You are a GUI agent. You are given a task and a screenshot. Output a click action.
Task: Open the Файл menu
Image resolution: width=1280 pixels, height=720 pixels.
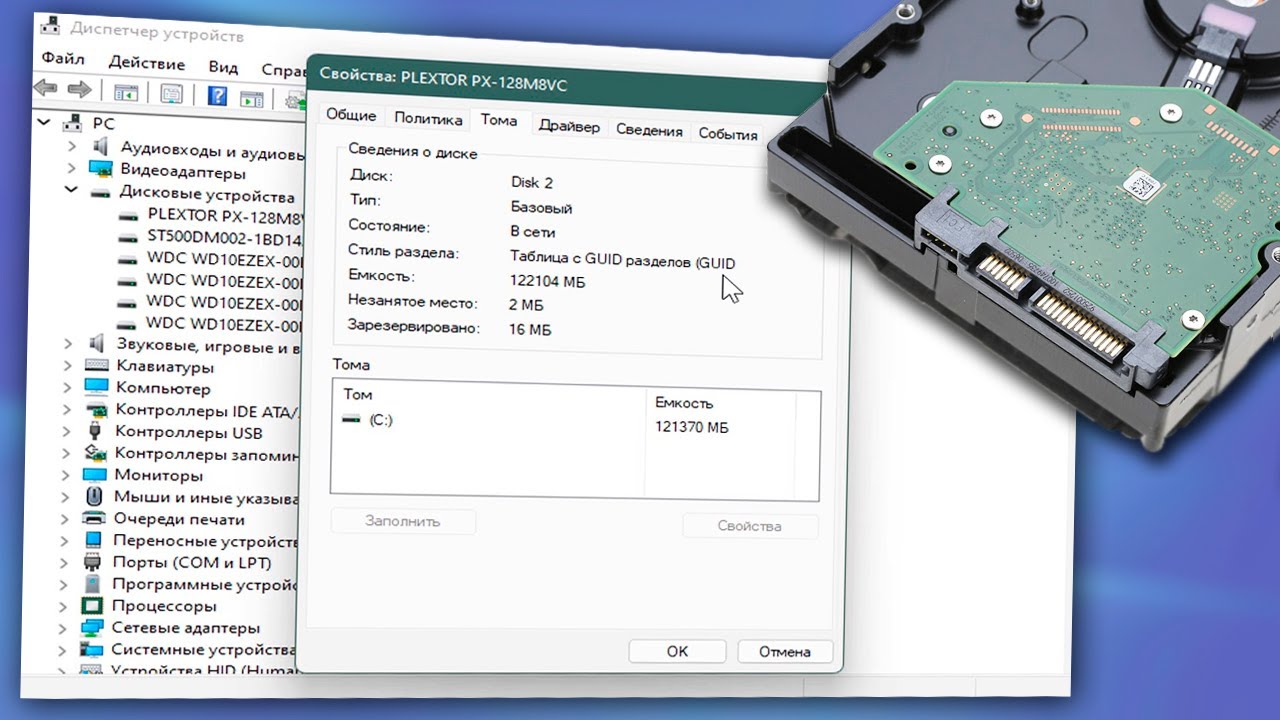tap(62, 60)
